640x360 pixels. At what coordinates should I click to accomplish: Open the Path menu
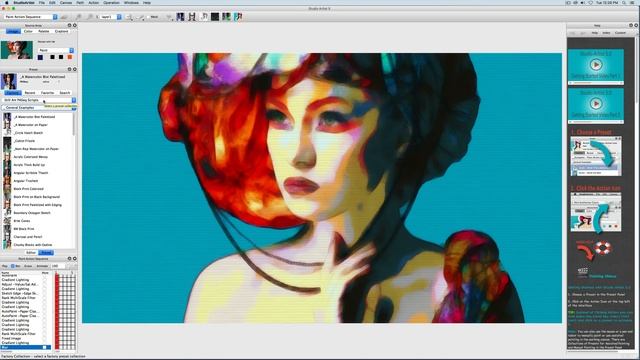coord(80,2)
